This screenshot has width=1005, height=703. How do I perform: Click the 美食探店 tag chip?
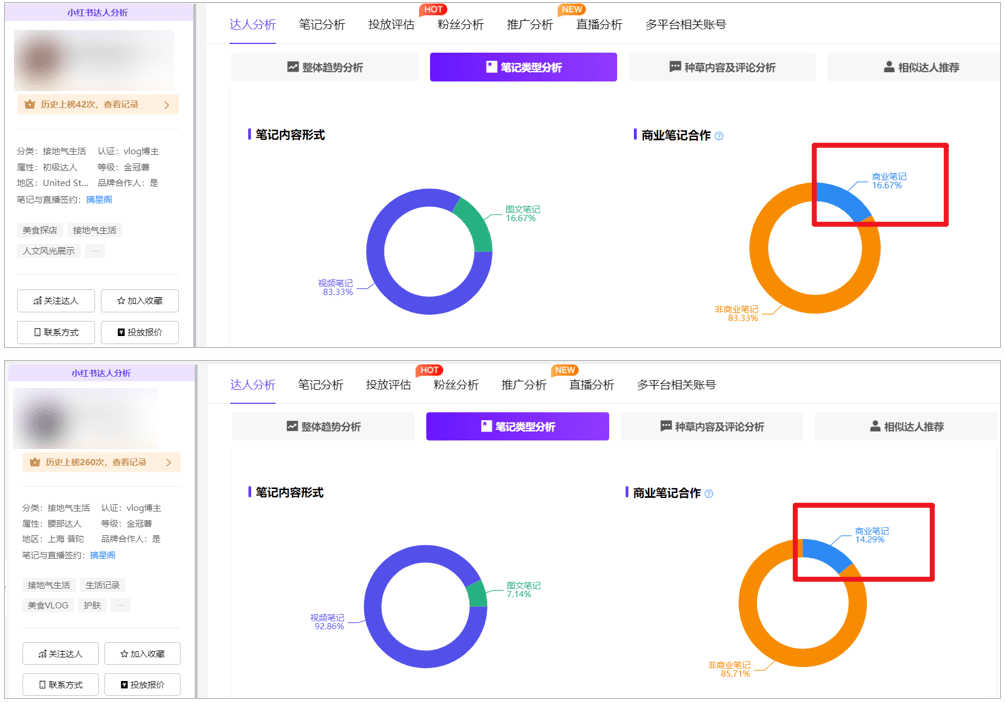pos(40,230)
